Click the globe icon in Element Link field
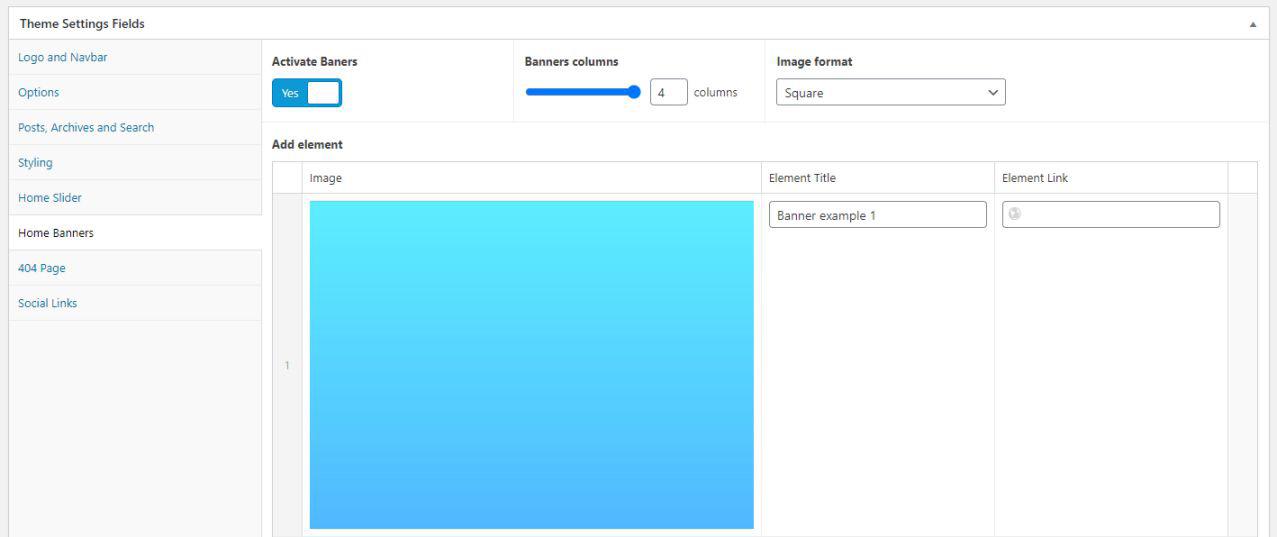The image size is (1277, 537). point(1015,213)
